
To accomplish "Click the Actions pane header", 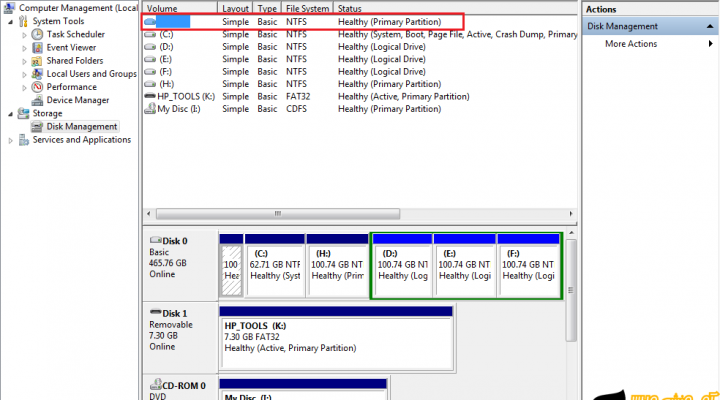I will coord(650,9).
